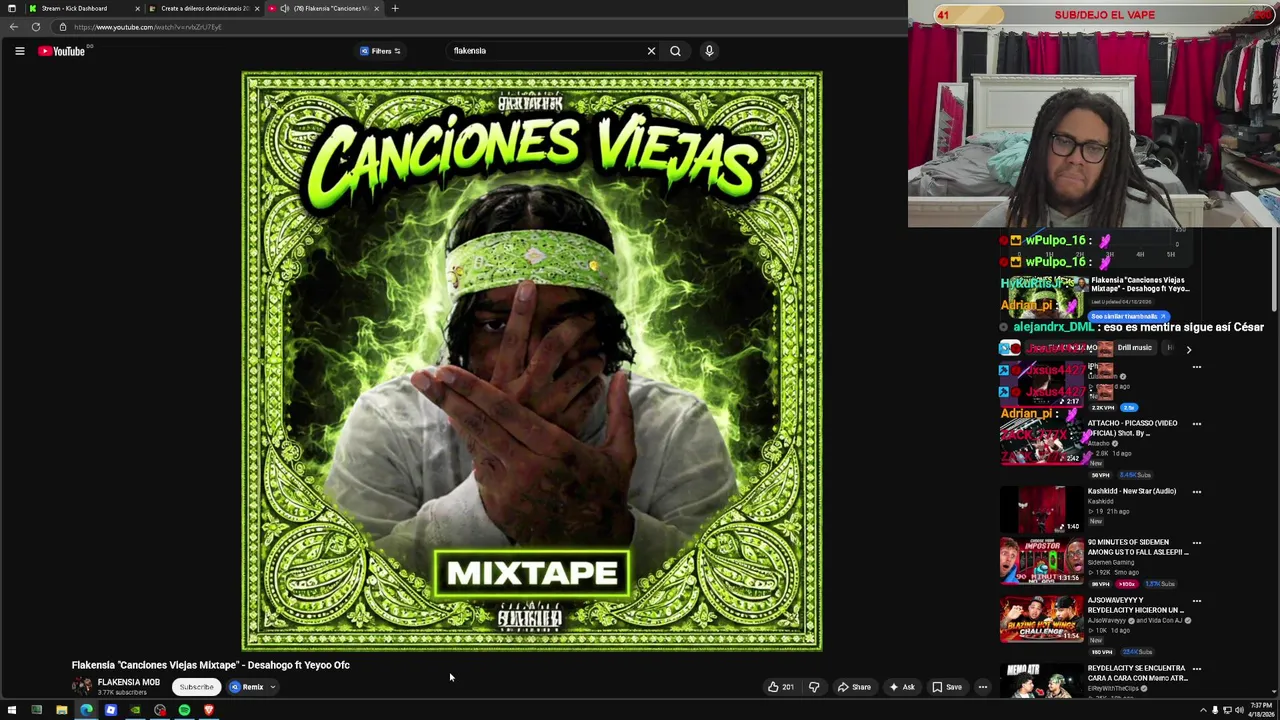This screenshot has height=720, width=1280.
Task: Open clock showing 7:37 PM
Action: coord(1261,710)
